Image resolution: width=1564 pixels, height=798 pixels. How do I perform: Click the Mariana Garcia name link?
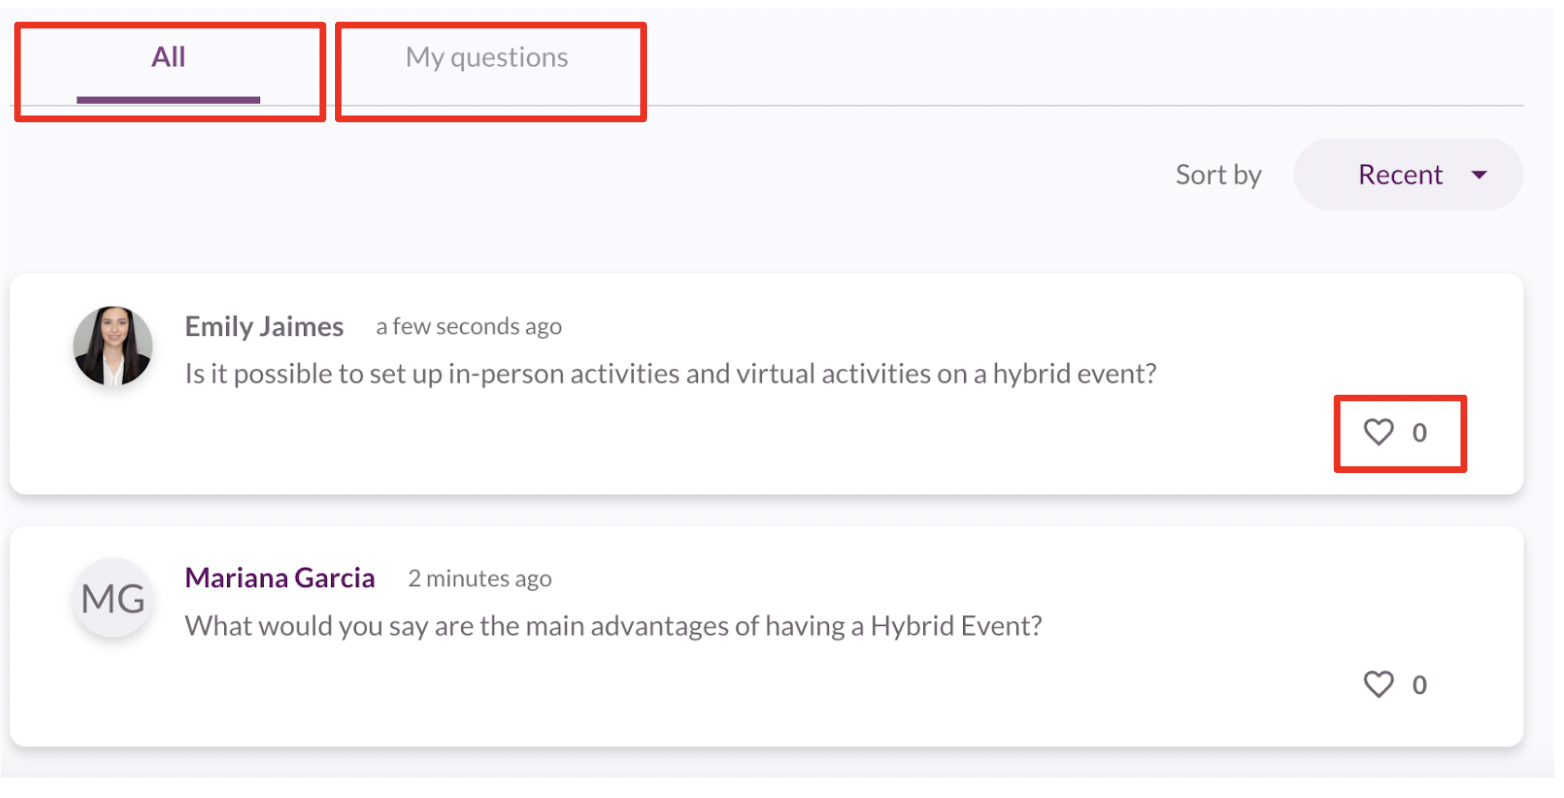pos(280,578)
